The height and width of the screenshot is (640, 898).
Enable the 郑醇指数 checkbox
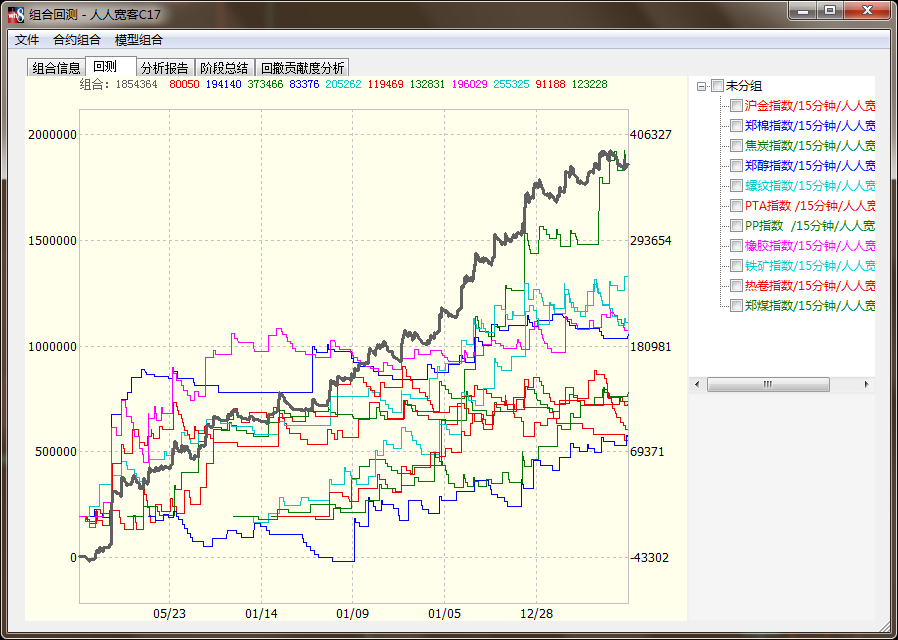click(736, 165)
